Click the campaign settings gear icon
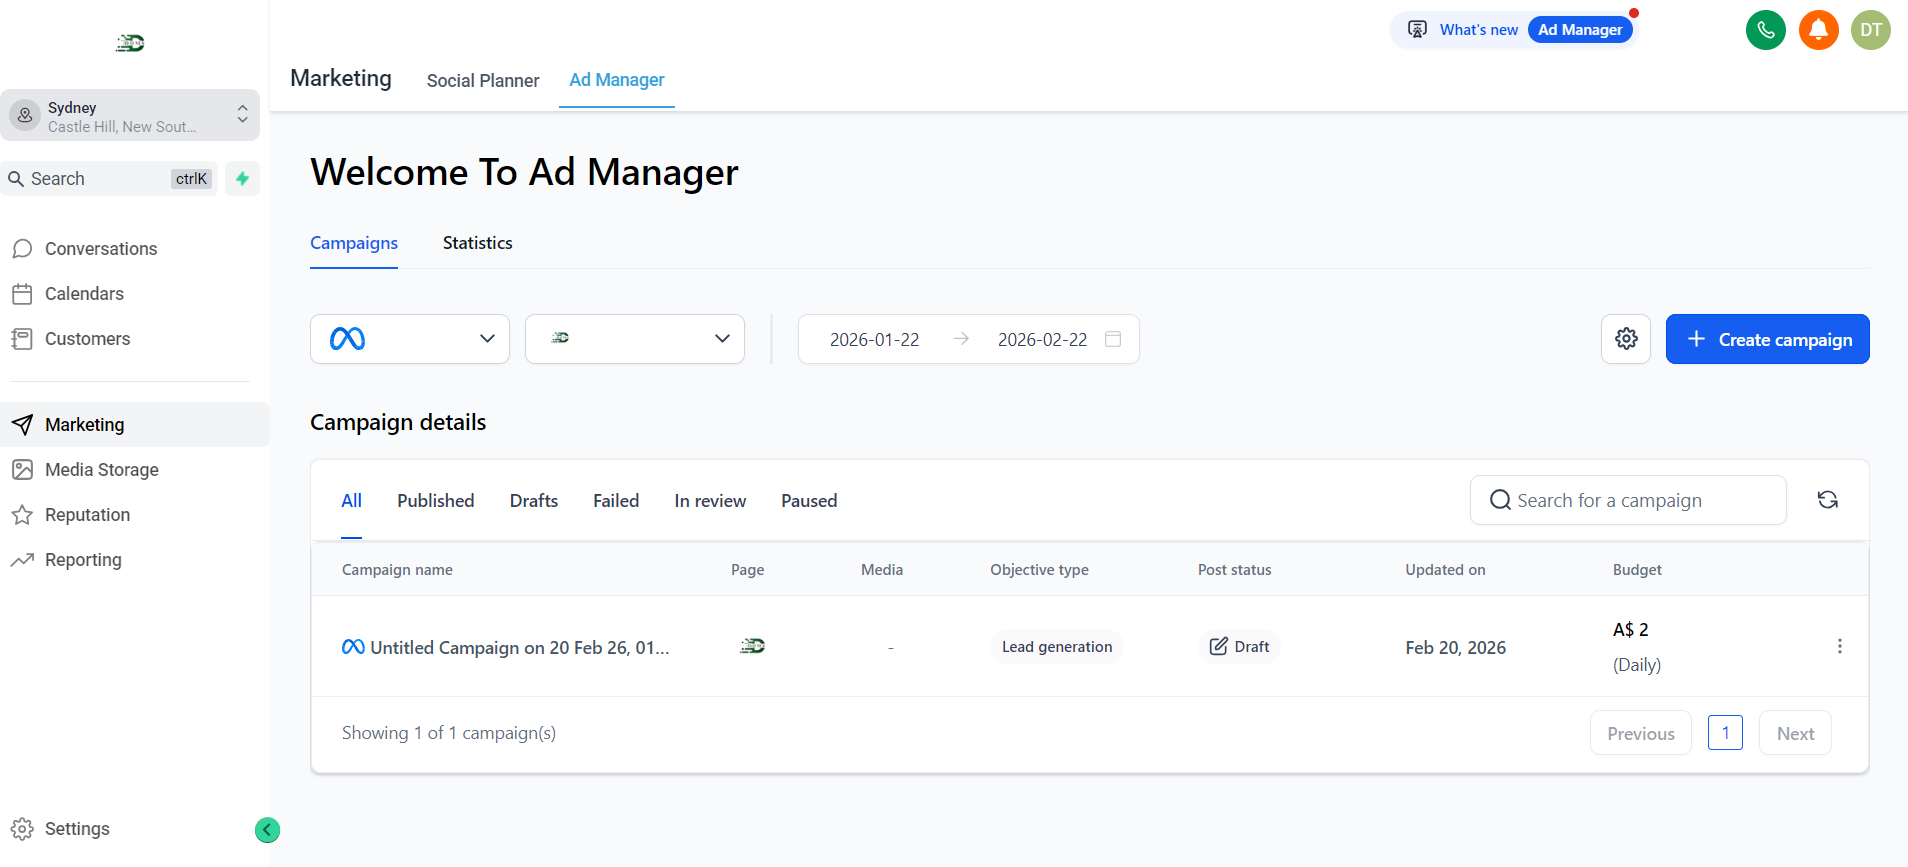This screenshot has height=867, width=1908. 1626,339
